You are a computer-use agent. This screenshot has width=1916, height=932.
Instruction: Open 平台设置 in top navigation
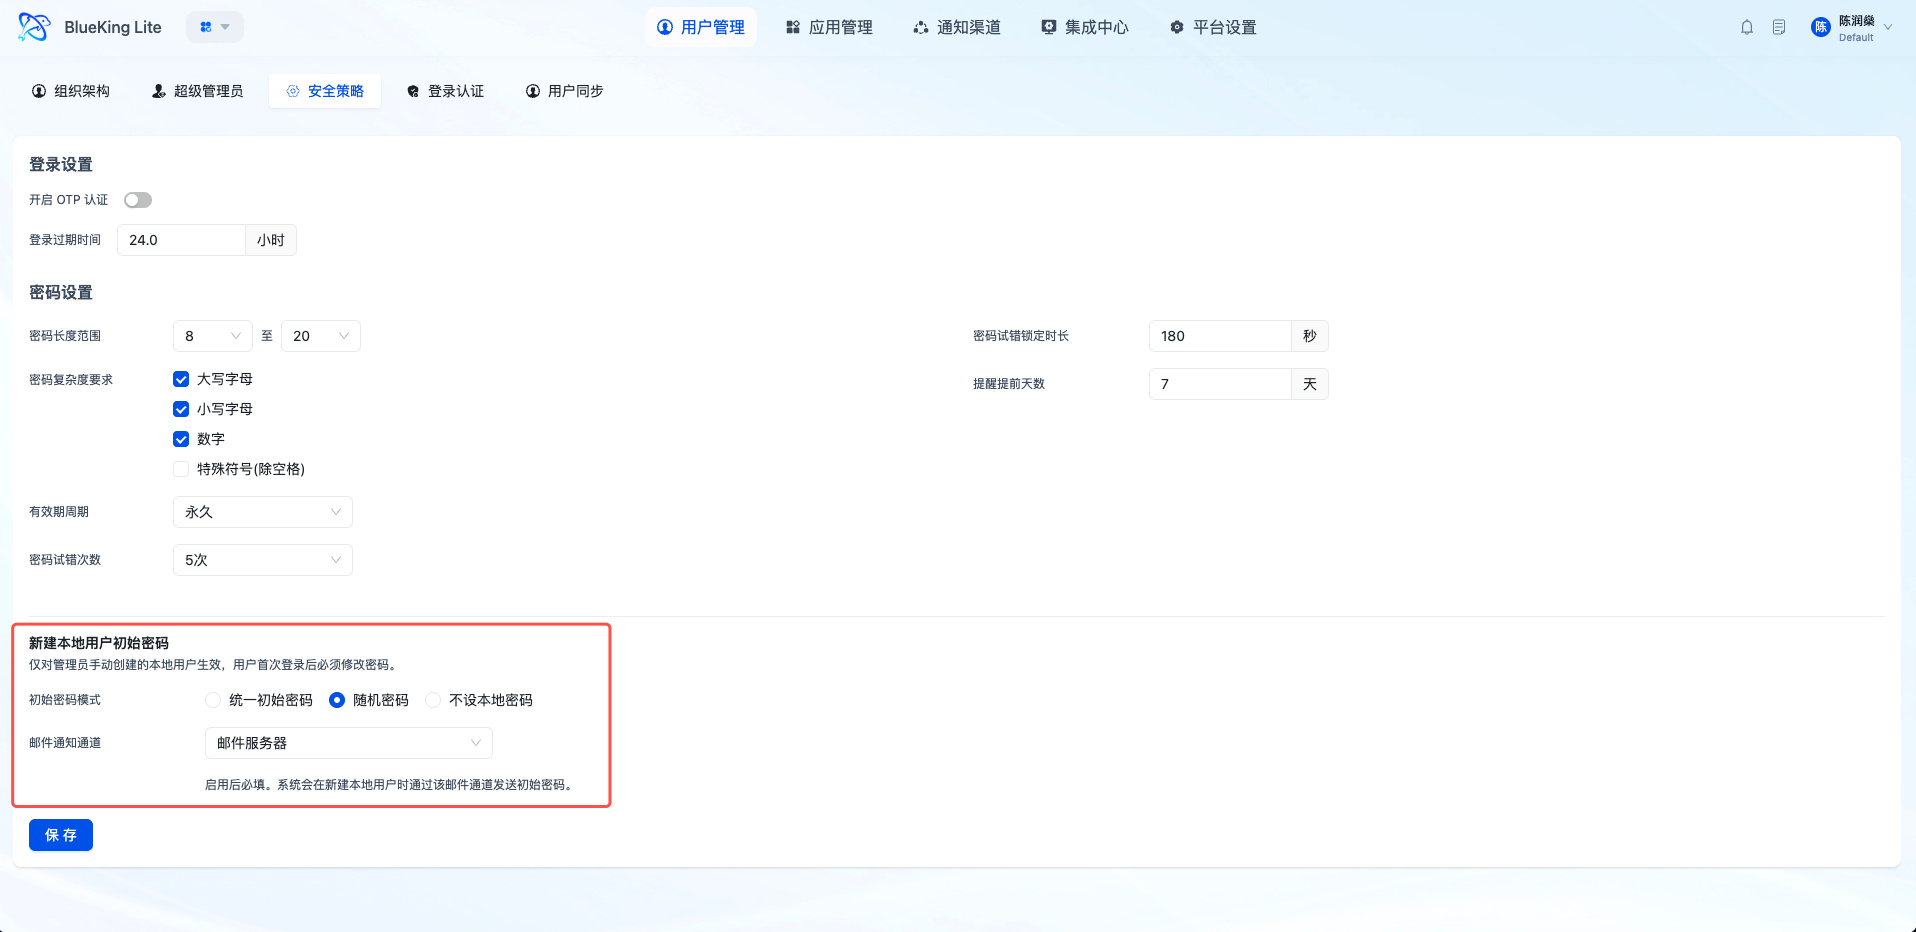click(1213, 27)
